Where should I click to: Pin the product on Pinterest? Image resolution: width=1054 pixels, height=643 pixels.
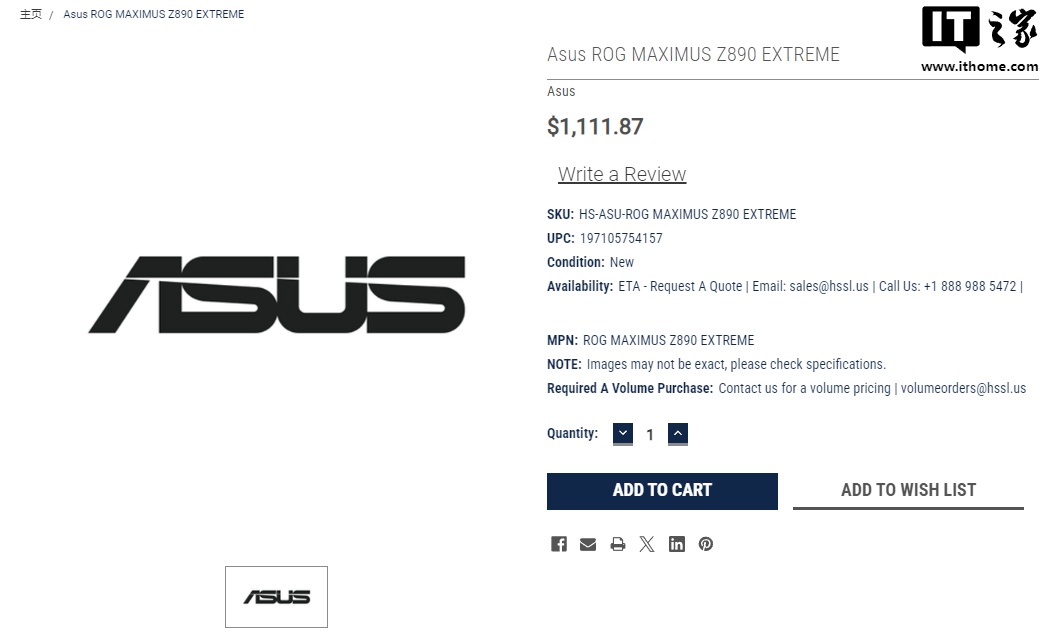706,544
